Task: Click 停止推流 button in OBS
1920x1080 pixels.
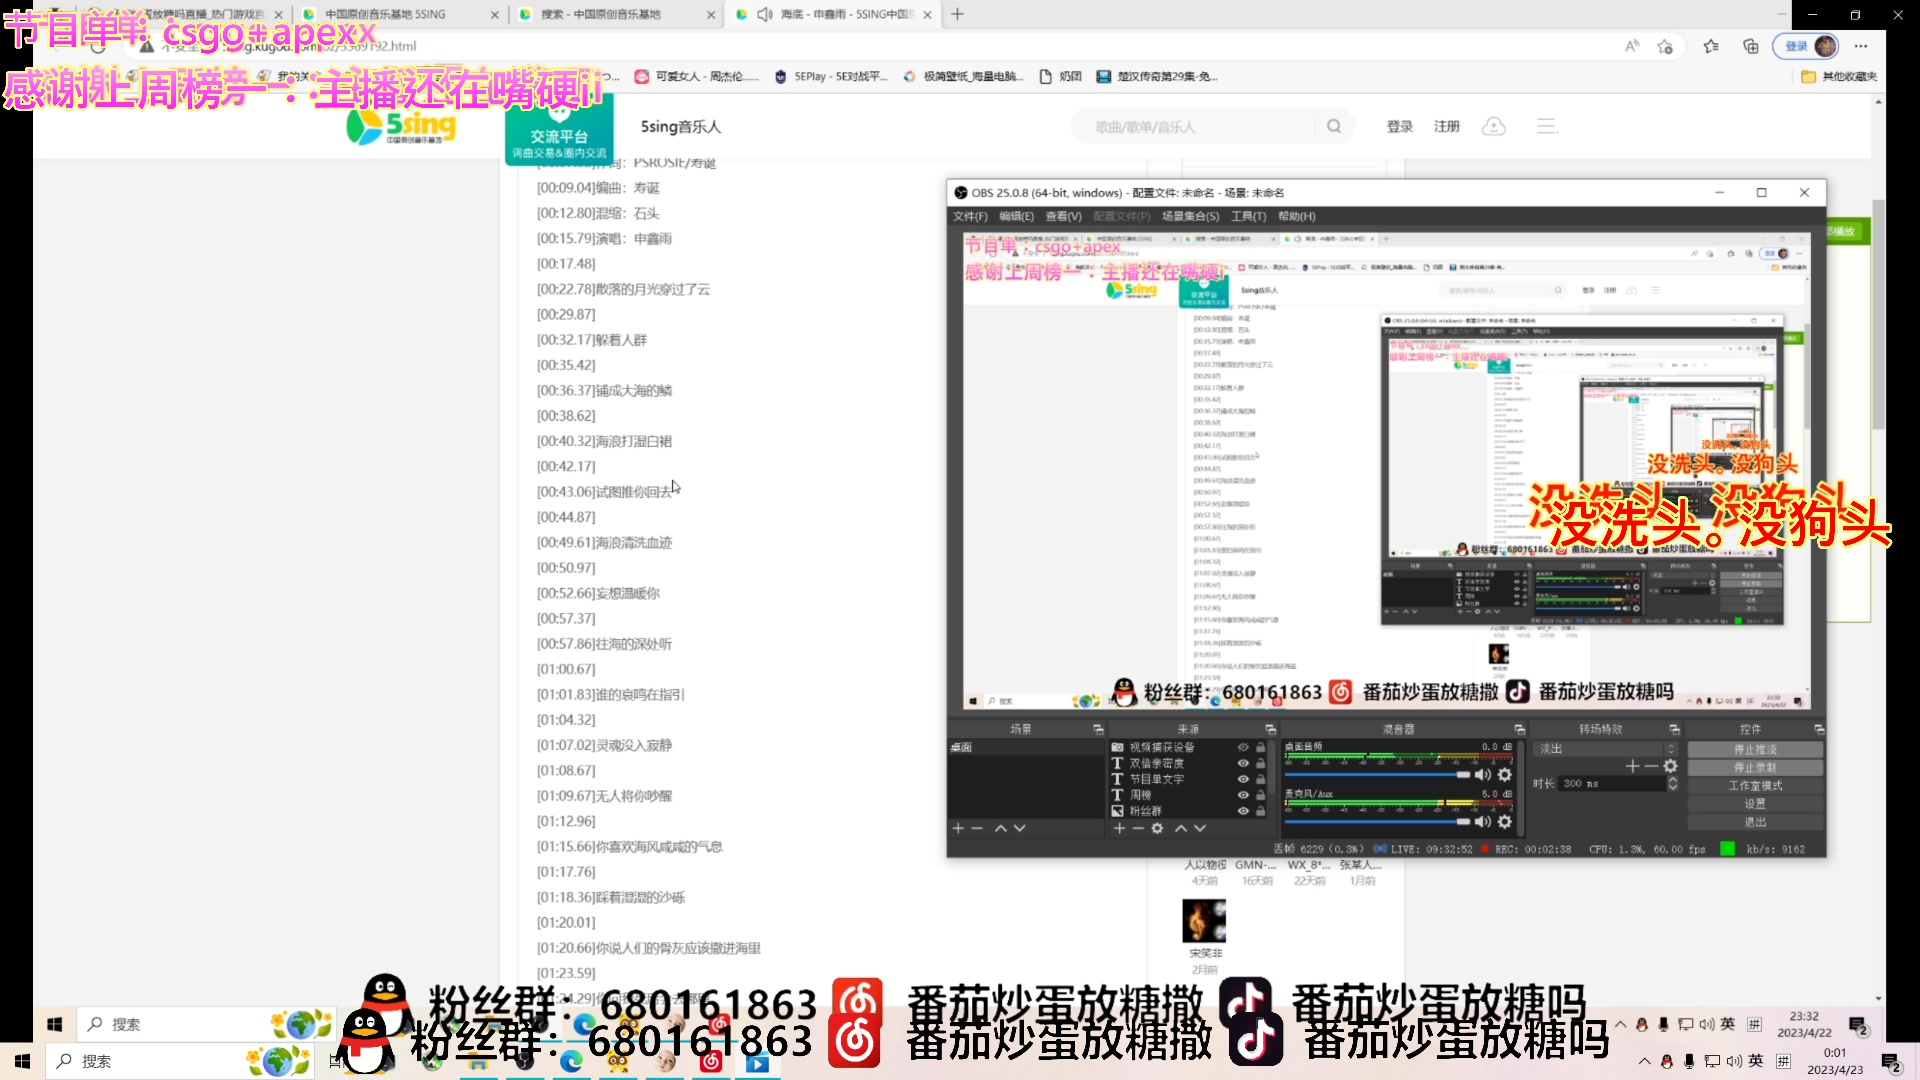Action: 1755,749
